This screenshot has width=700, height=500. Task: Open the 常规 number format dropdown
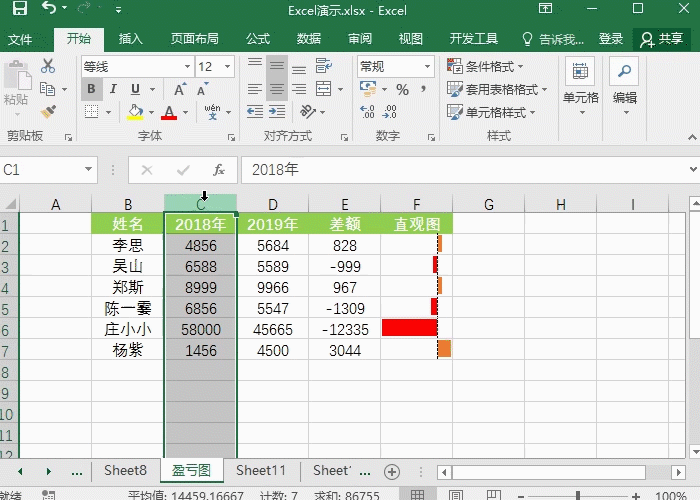coord(427,66)
